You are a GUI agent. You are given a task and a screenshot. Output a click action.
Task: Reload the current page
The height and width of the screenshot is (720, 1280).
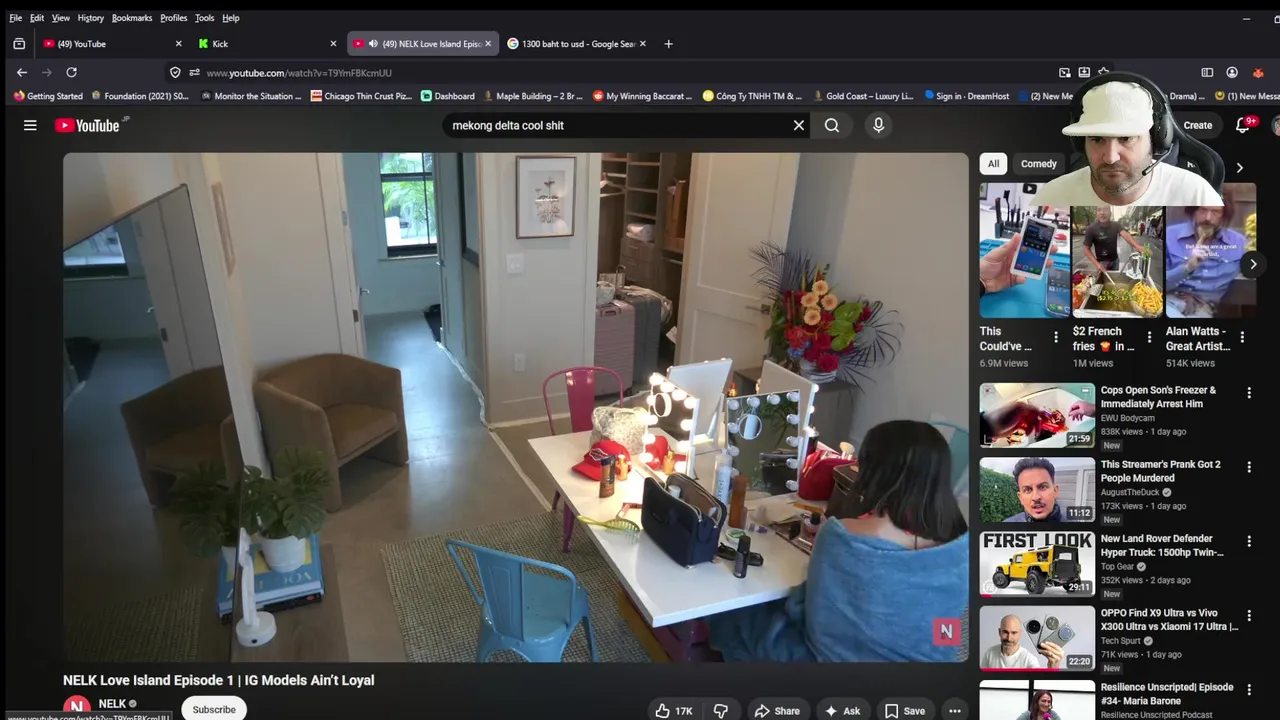pos(71,72)
